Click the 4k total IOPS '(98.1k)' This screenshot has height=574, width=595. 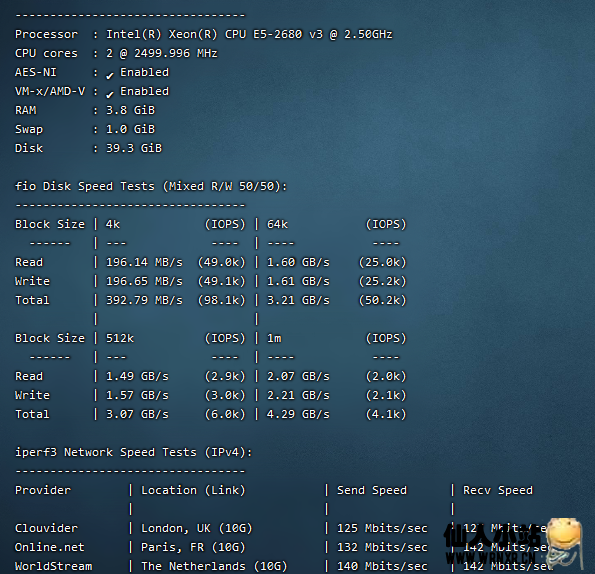click(x=222, y=300)
